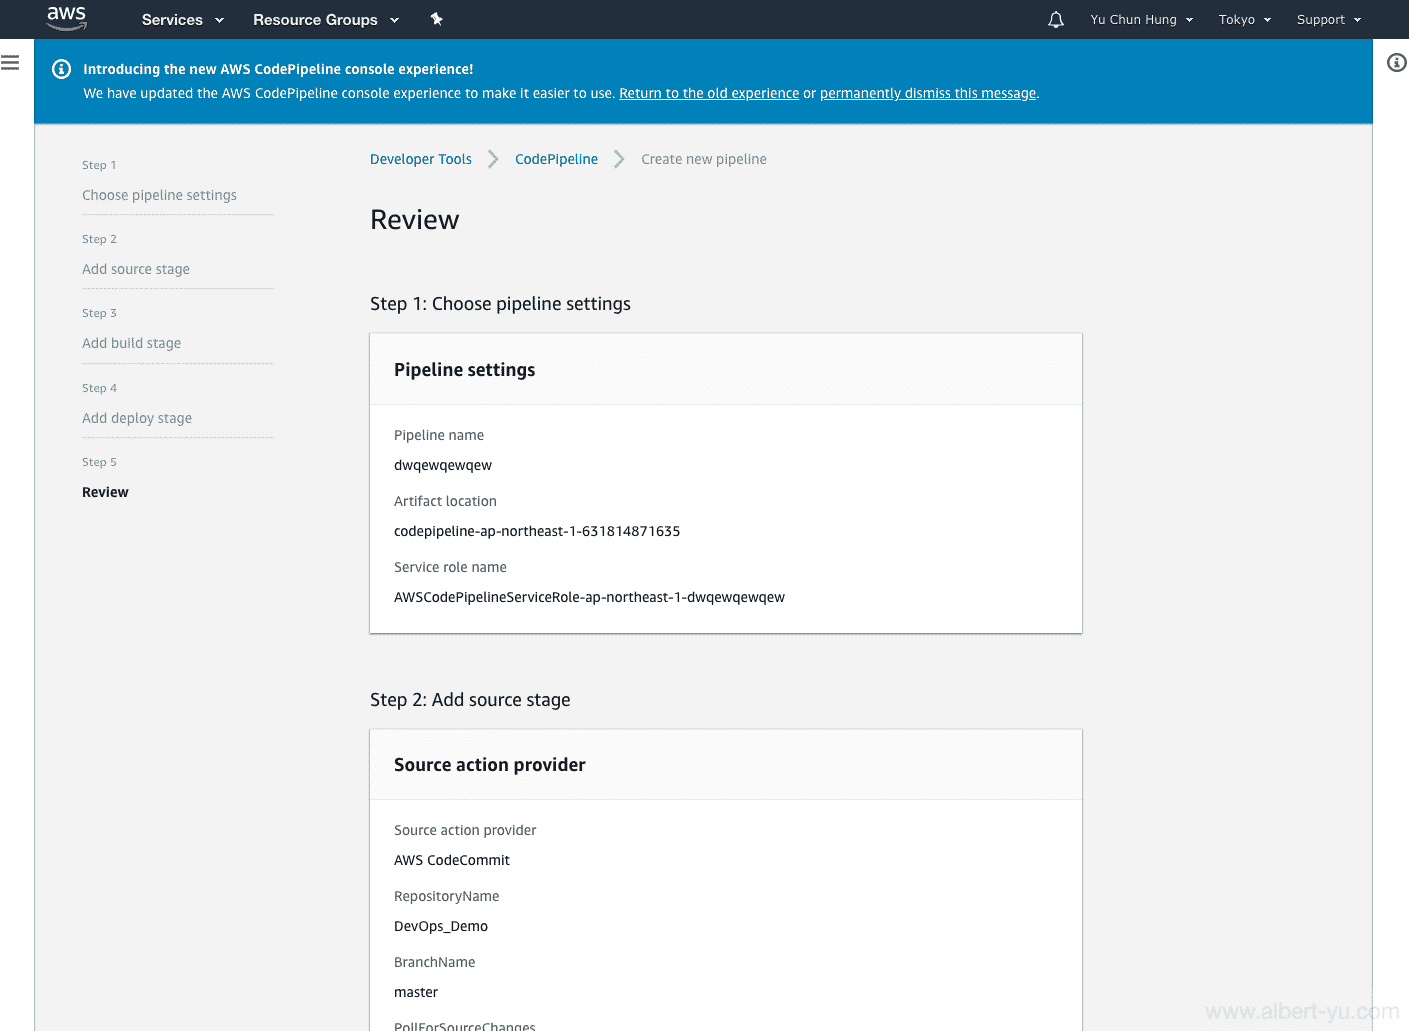The width and height of the screenshot is (1409, 1031).
Task: Open the Yu Chun Hung account menu
Action: [x=1142, y=20]
